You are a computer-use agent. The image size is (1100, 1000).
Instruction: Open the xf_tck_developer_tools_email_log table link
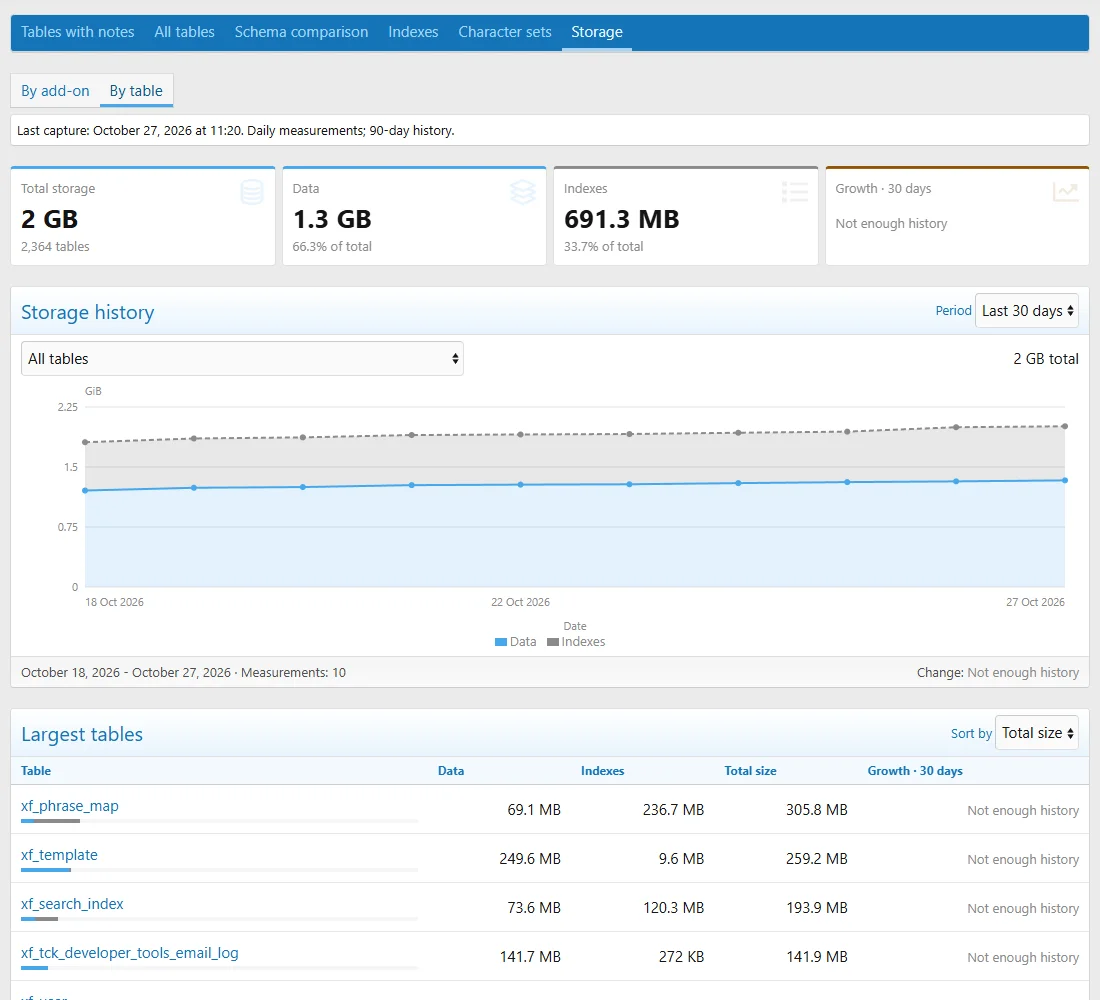130,953
